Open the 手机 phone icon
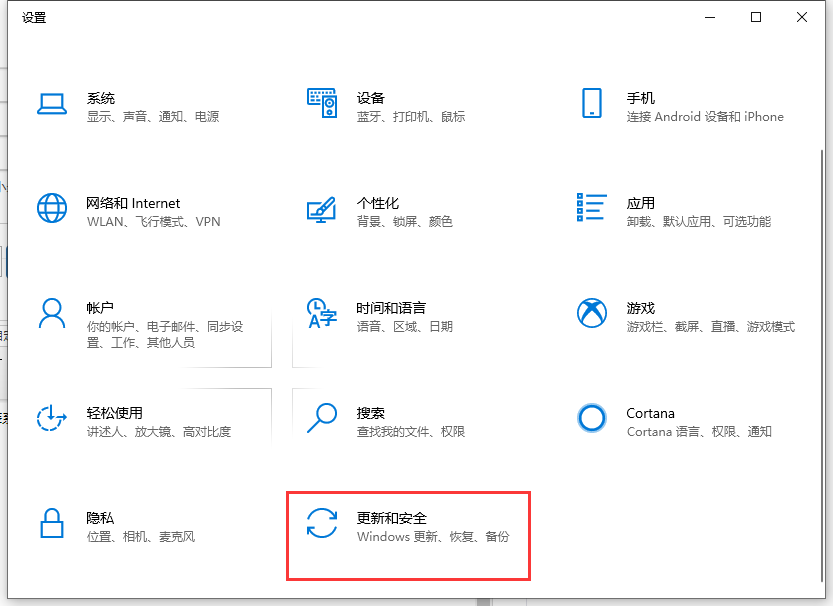 tap(592, 103)
